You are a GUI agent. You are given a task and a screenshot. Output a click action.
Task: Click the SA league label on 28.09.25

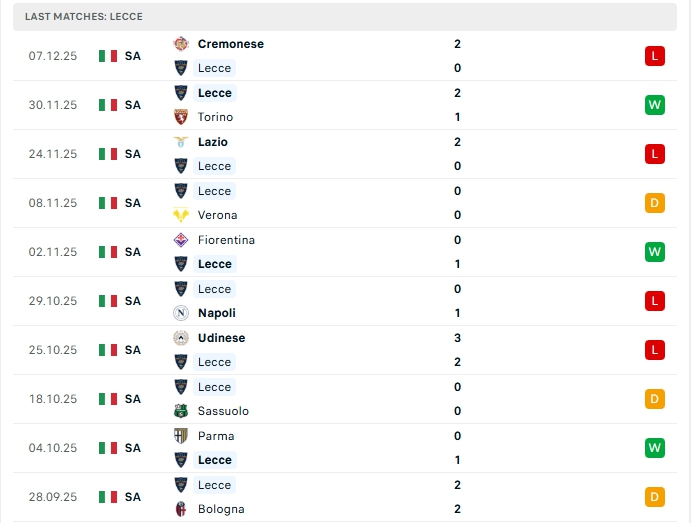(133, 497)
